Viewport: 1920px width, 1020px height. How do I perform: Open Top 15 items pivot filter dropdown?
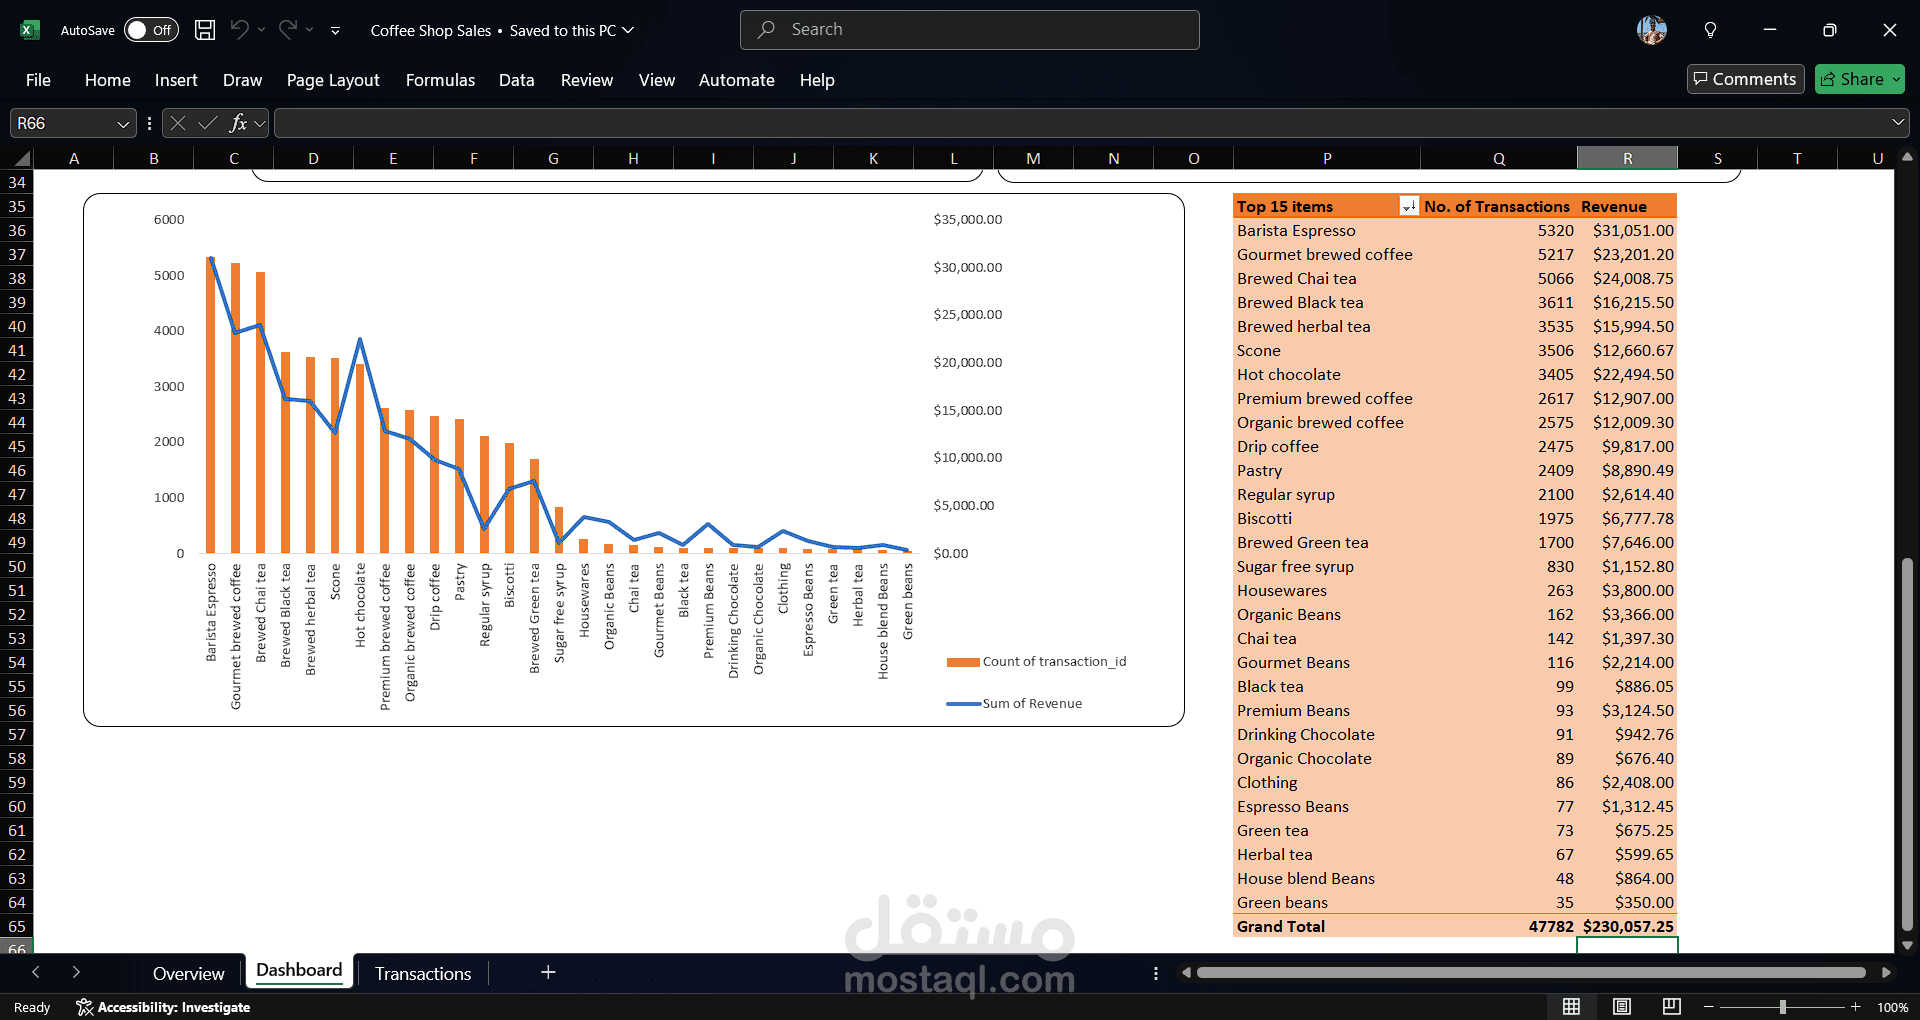(1409, 207)
